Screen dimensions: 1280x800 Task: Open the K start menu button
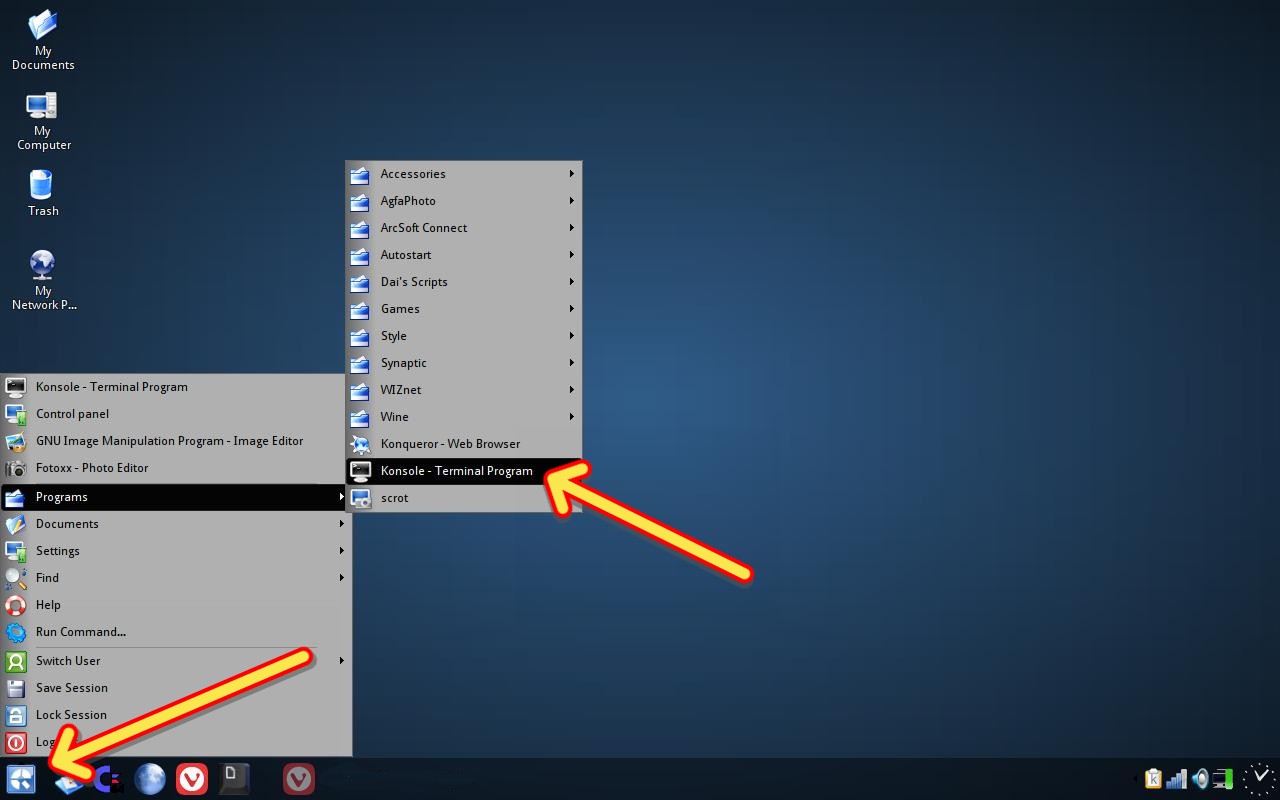pos(21,778)
